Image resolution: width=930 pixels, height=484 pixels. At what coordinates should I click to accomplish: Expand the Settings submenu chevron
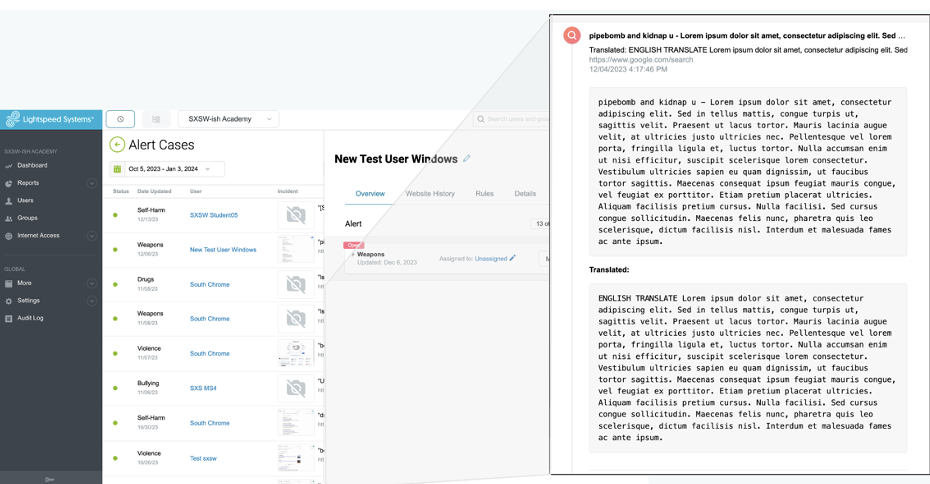(x=91, y=301)
